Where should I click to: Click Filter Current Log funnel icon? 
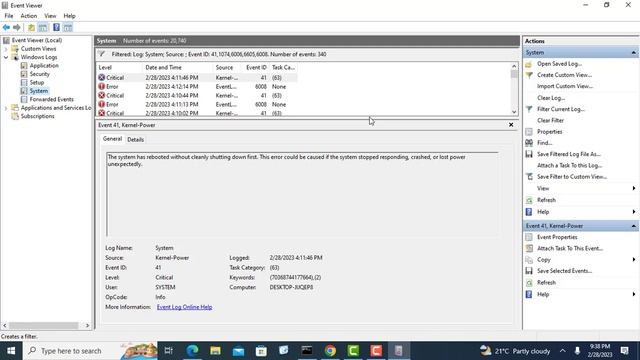pyautogui.click(x=529, y=109)
